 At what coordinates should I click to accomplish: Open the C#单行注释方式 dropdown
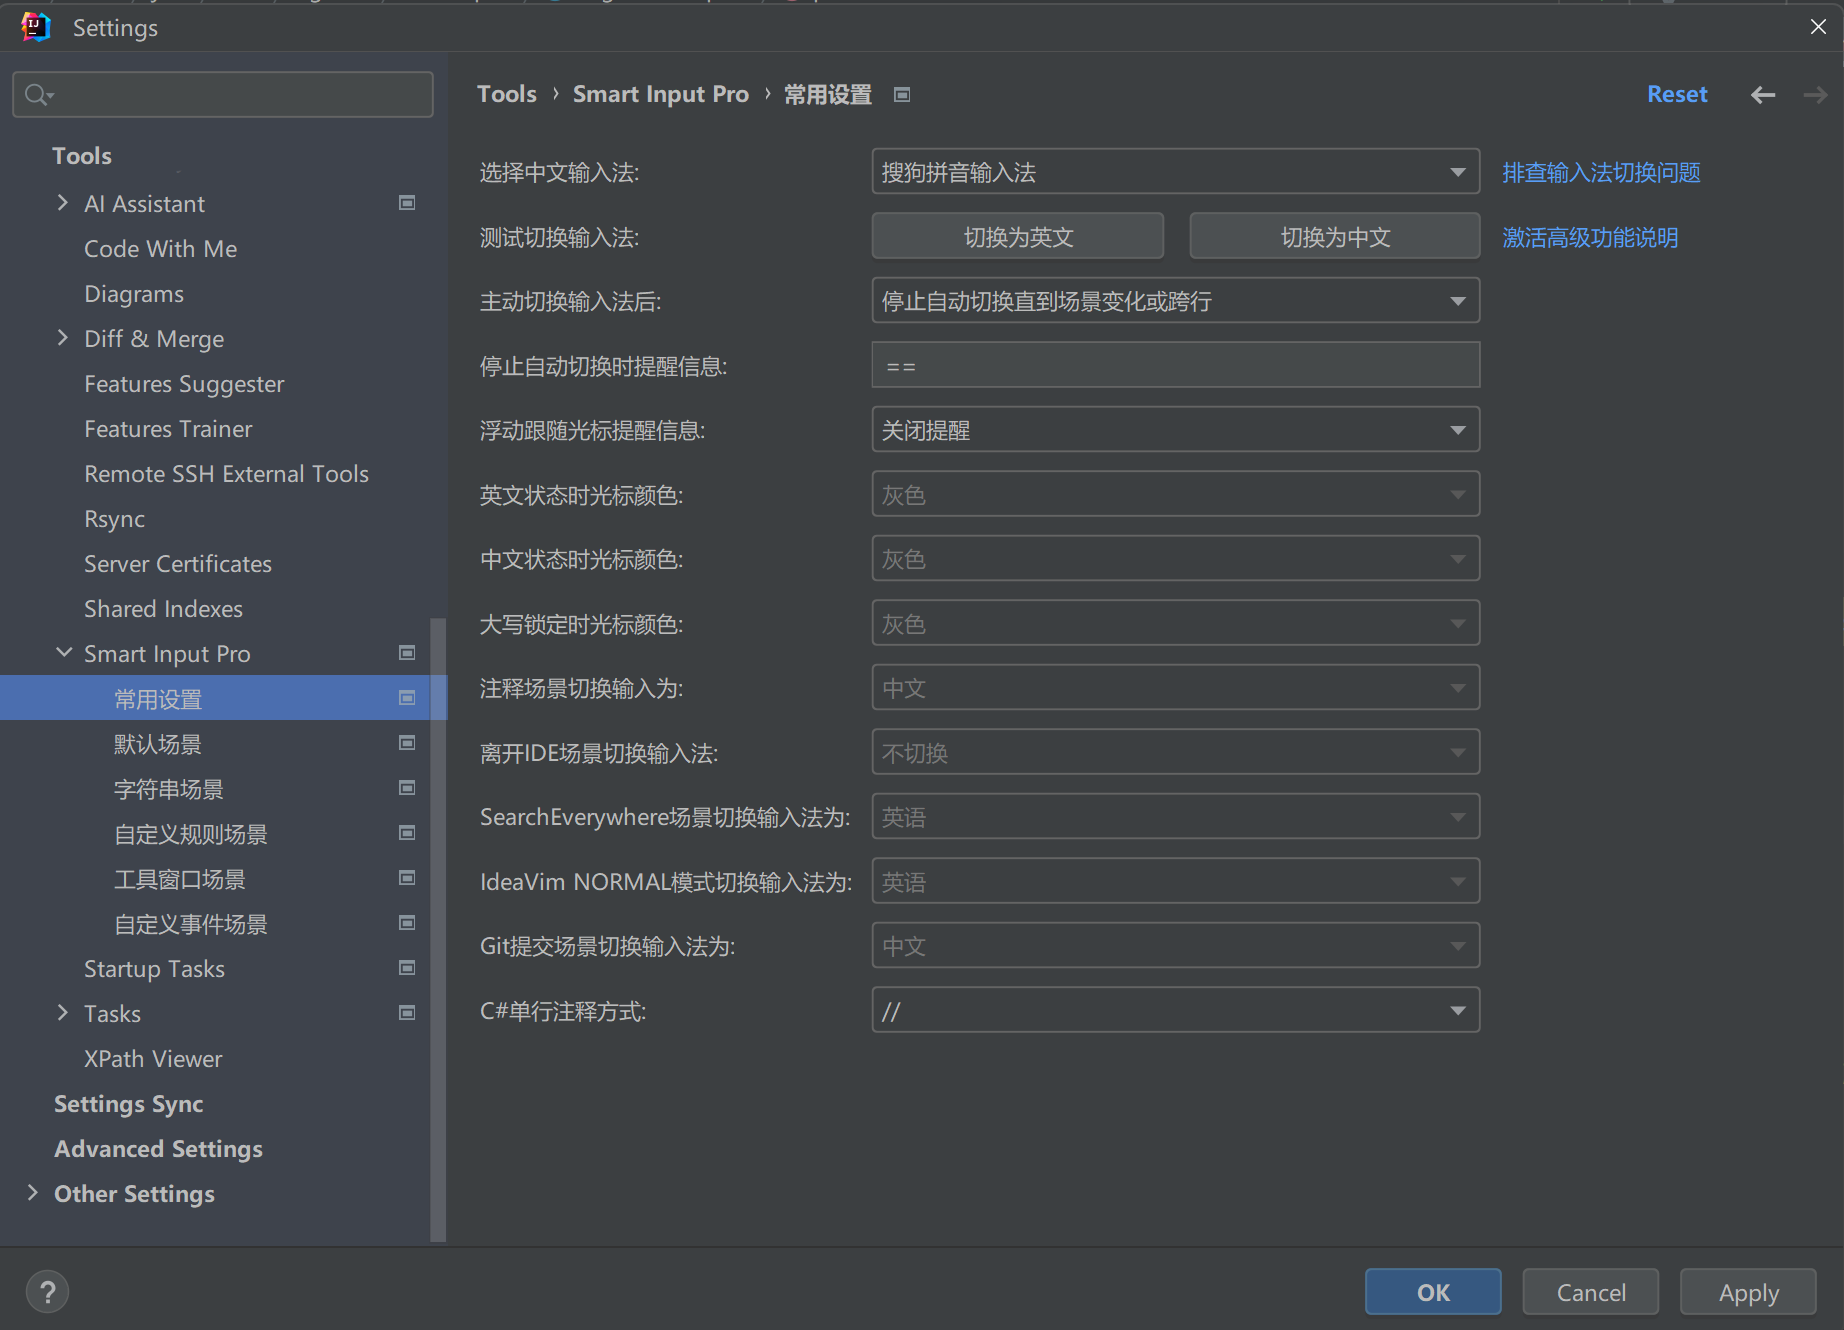point(1175,1011)
